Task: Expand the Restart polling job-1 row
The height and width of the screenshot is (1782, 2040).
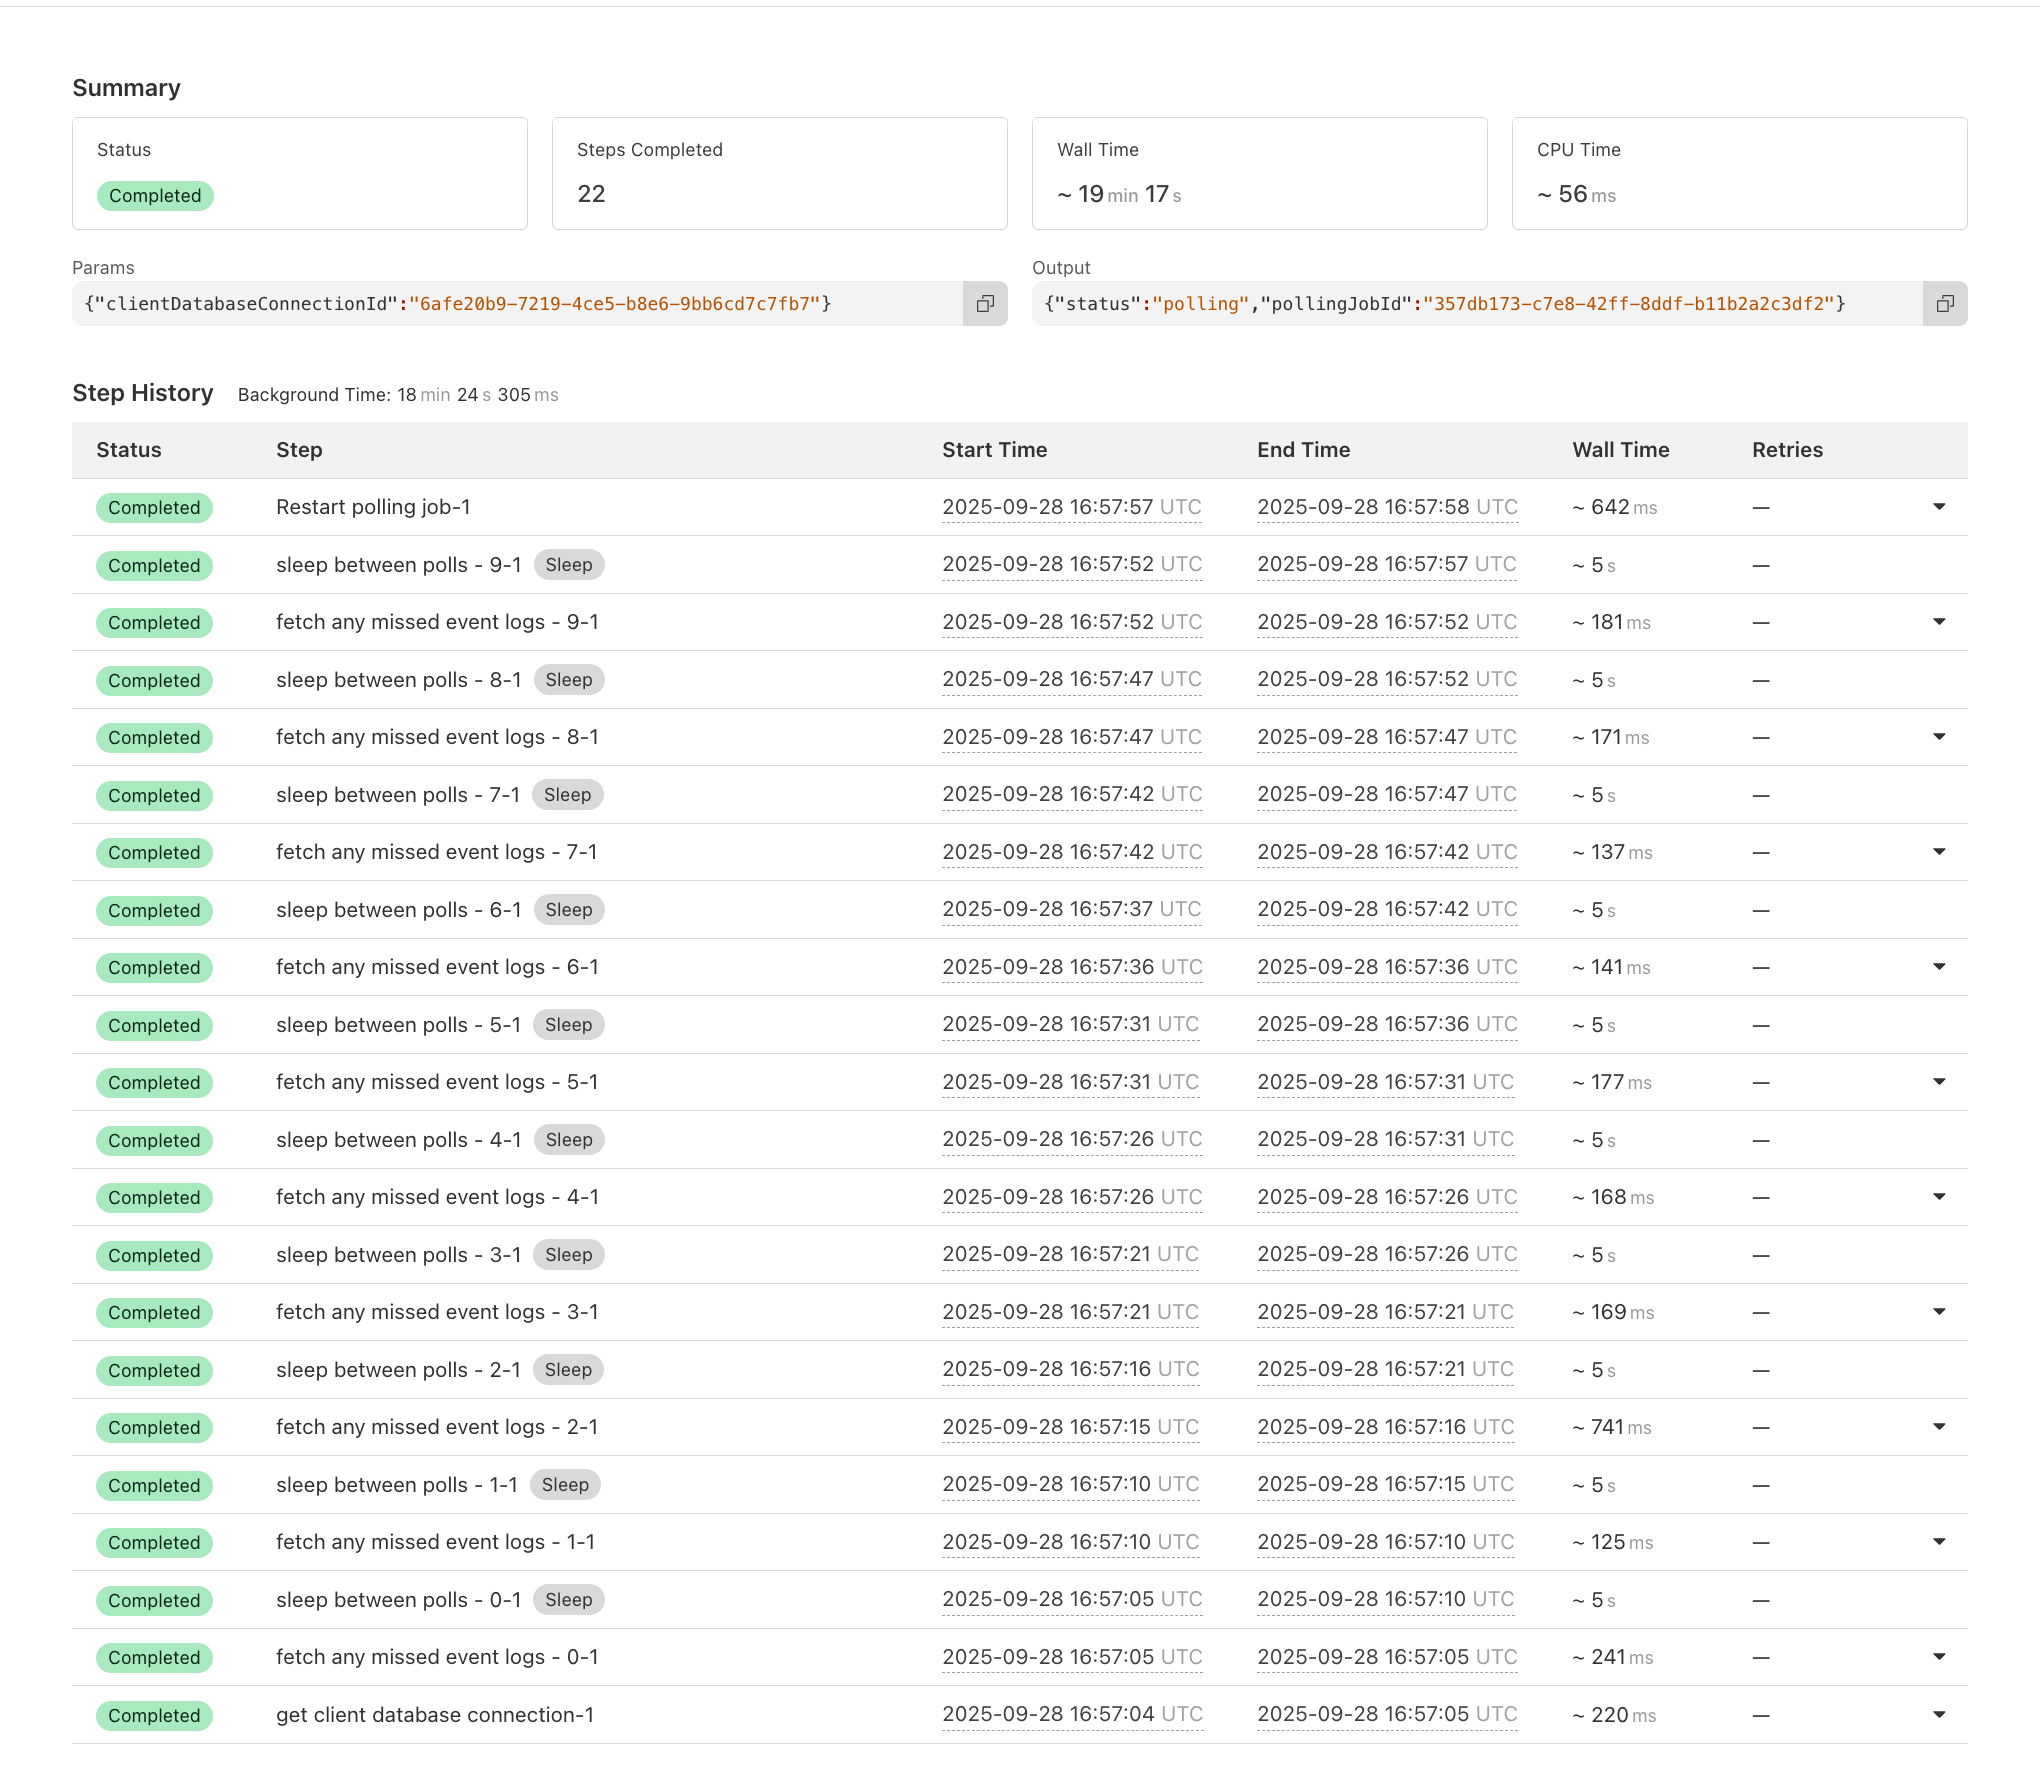Action: [1939, 507]
